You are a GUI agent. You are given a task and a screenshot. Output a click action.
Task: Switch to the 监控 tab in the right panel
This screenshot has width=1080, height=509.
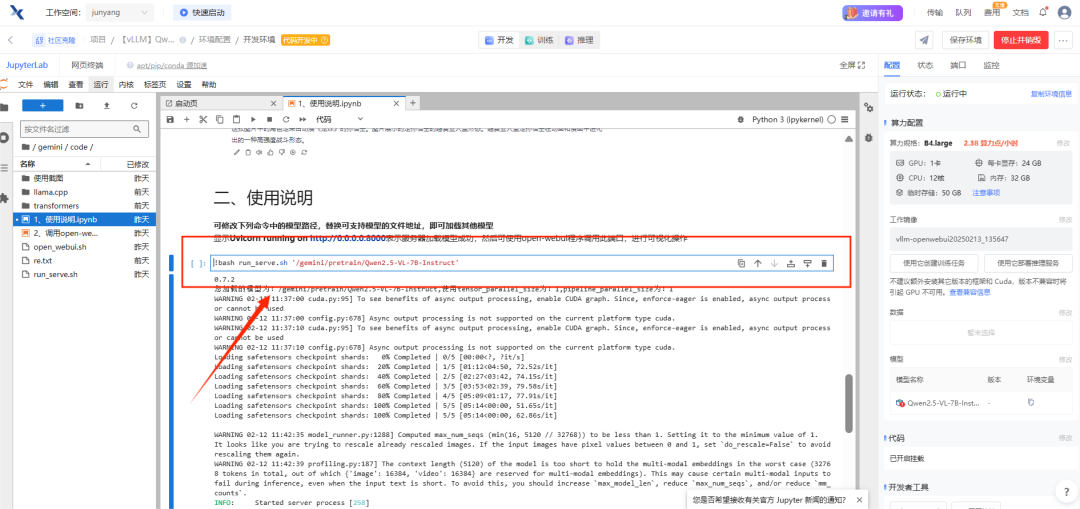(991, 65)
